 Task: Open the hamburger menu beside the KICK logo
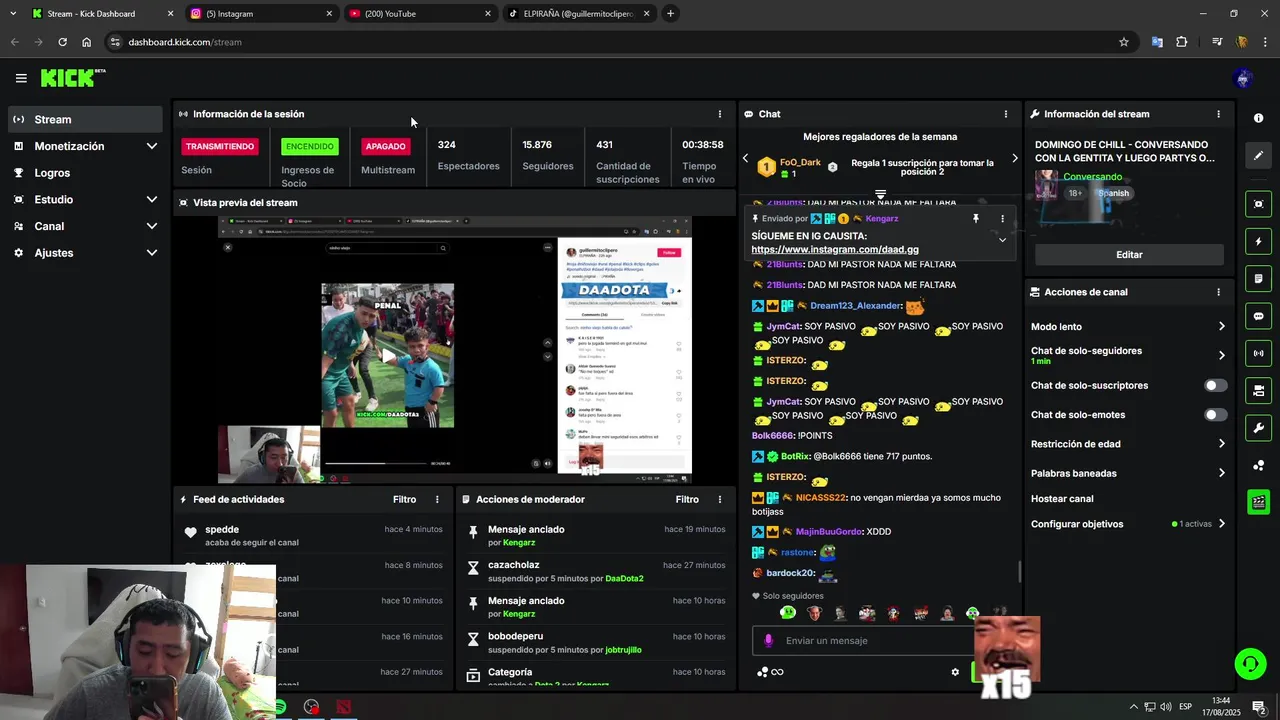point(21,78)
